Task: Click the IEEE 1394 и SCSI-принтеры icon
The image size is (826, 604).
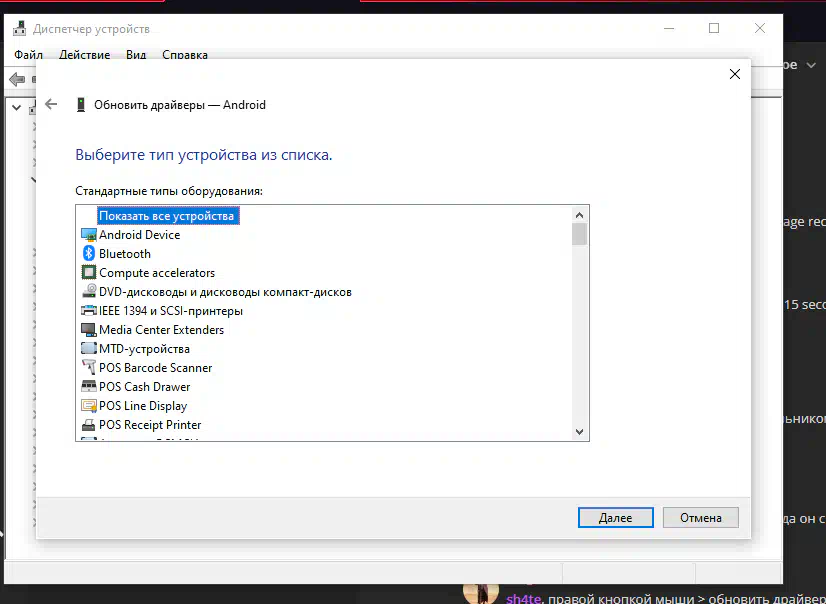Action: (88, 311)
